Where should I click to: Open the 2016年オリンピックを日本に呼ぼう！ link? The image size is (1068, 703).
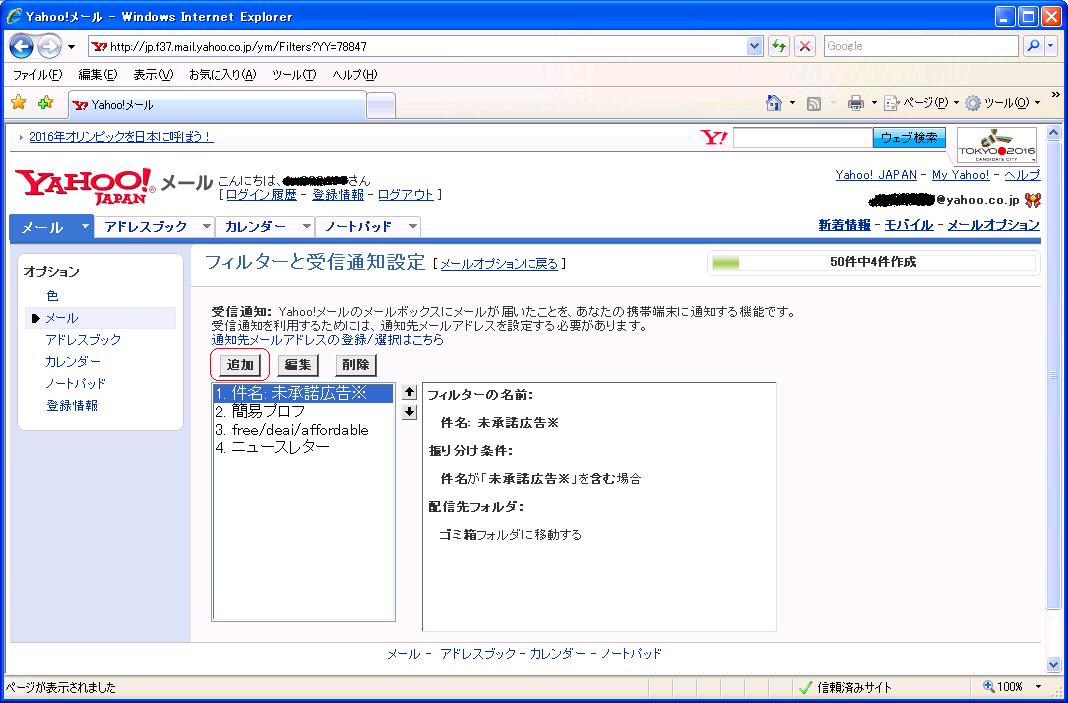click(x=121, y=137)
